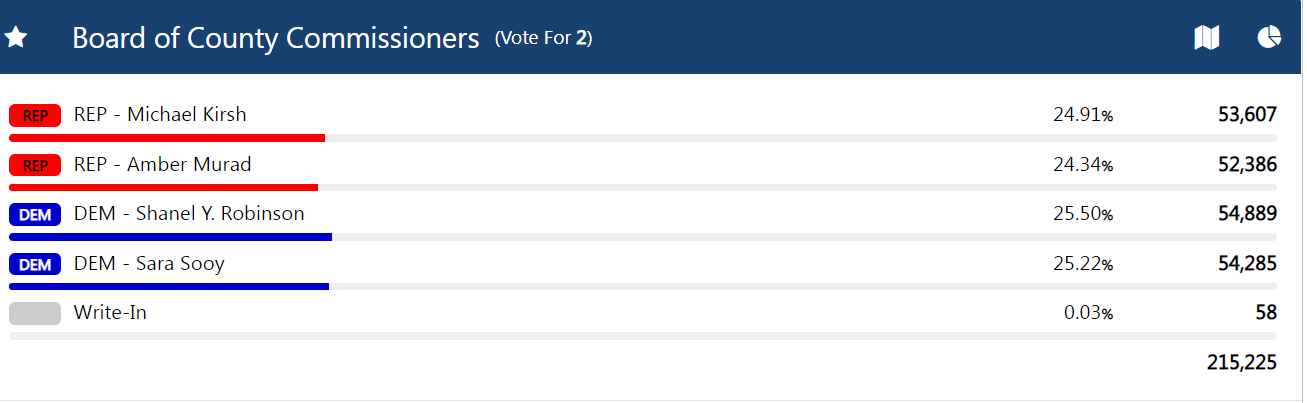Click the DEM badge for Sara Sooy
Viewport: 1307px width, 403px height.
tap(35, 264)
